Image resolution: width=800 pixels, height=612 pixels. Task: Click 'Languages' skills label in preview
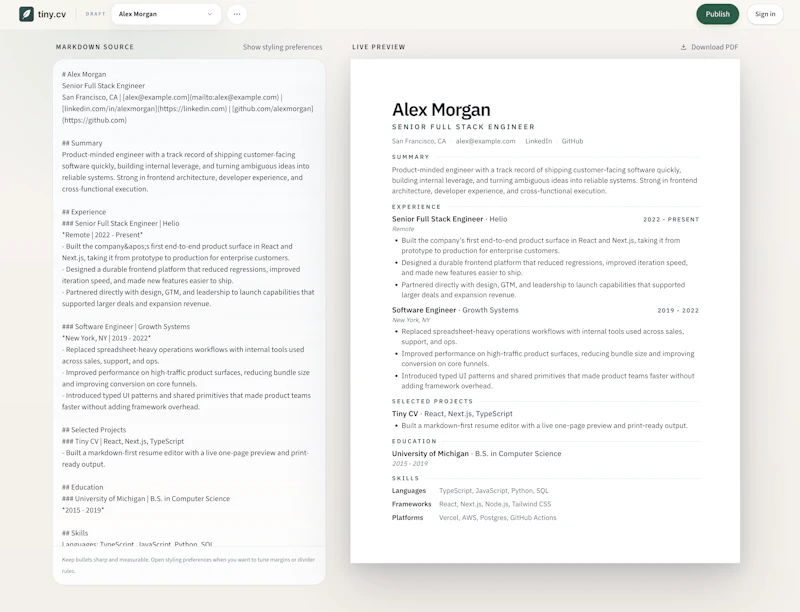(409, 491)
